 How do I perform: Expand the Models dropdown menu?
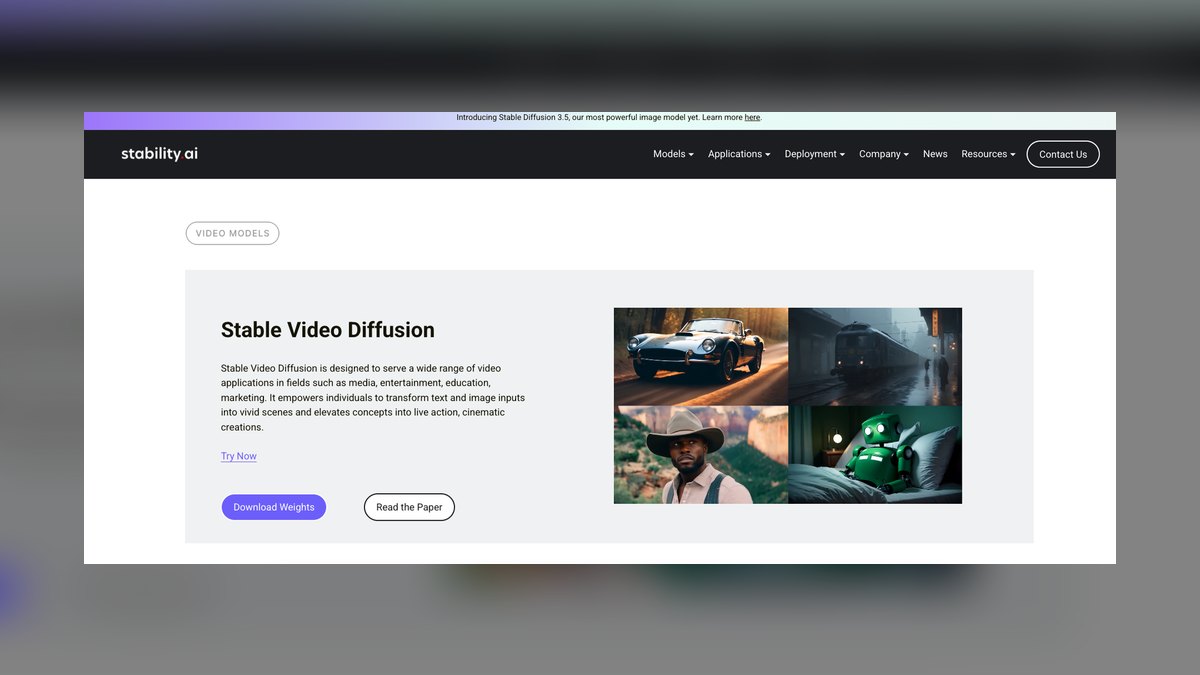tap(673, 154)
